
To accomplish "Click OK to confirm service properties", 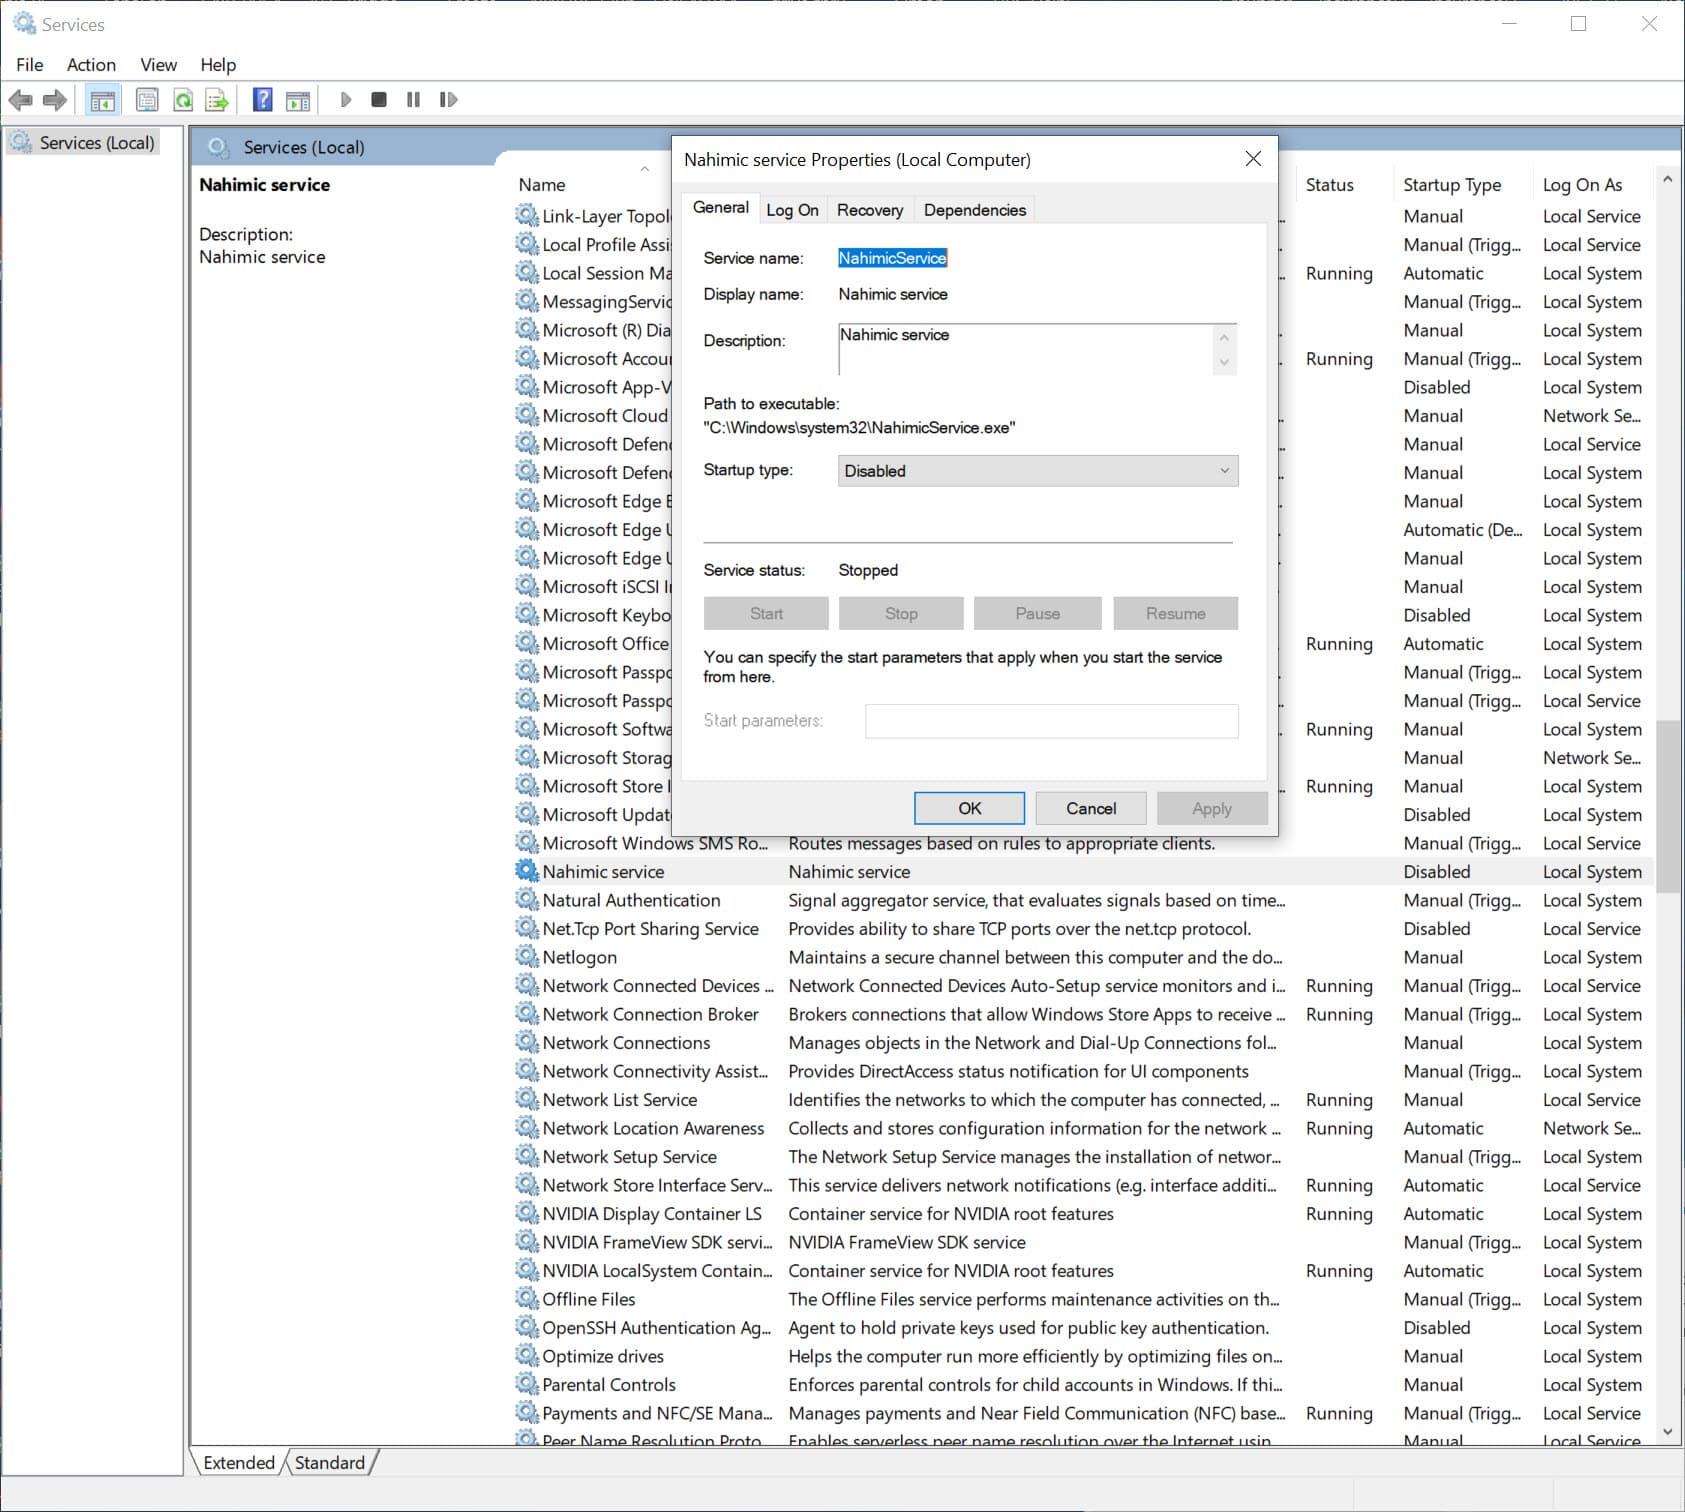I will click(x=967, y=807).
